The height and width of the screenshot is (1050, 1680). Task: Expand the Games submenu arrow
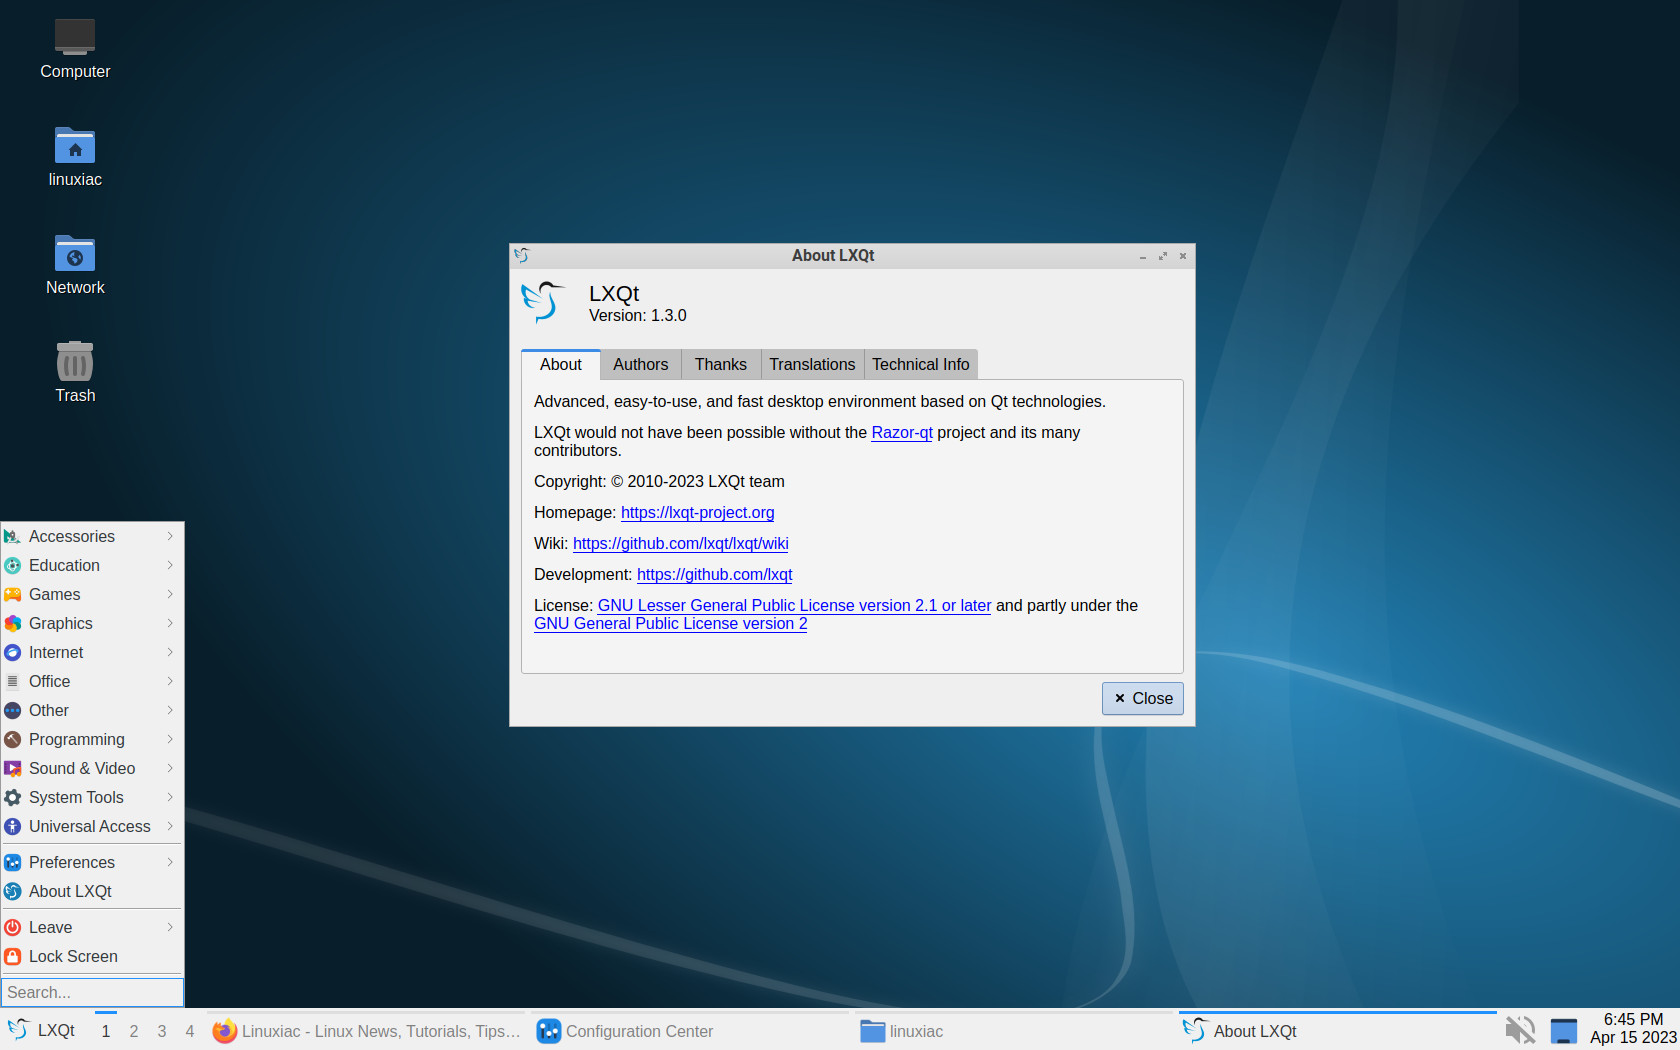click(x=170, y=595)
